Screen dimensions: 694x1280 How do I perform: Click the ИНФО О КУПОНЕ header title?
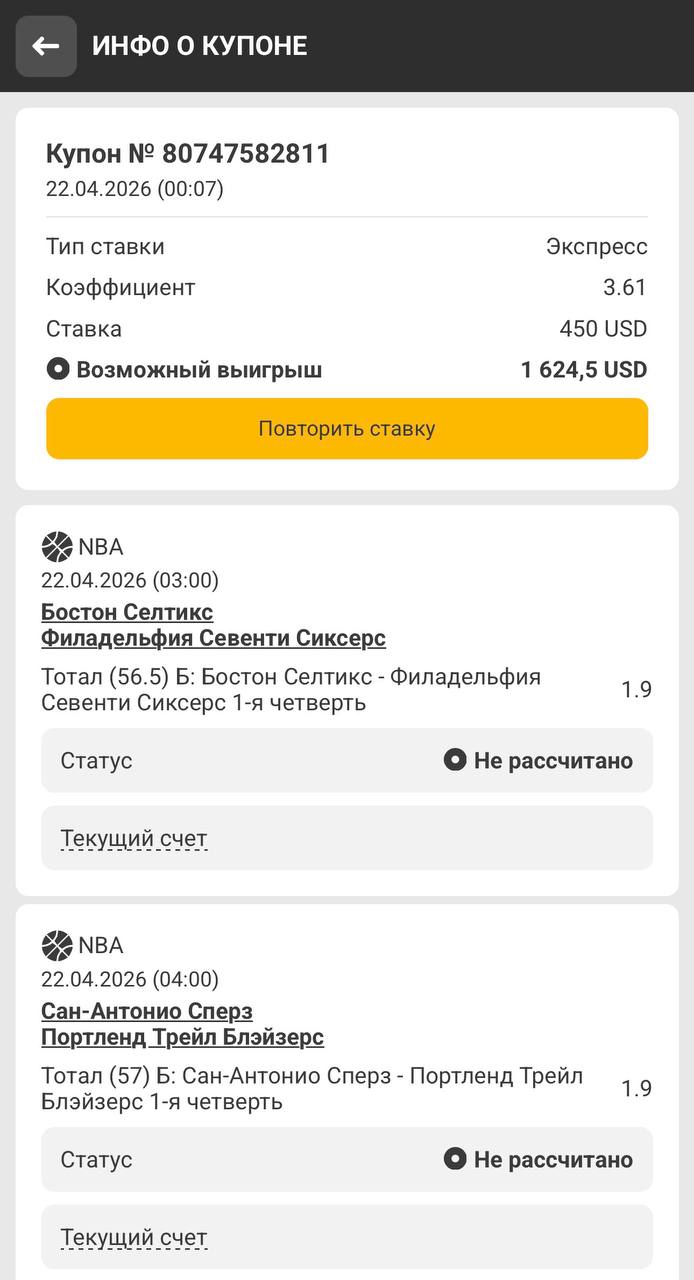(200, 46)
